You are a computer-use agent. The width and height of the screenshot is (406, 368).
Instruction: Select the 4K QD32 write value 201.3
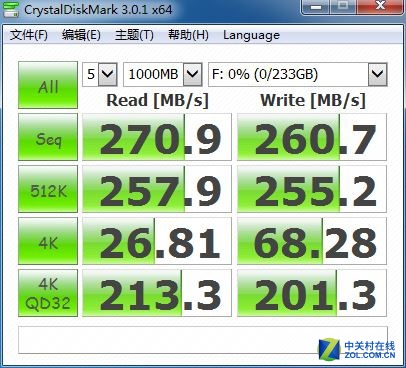pos(312,293)
